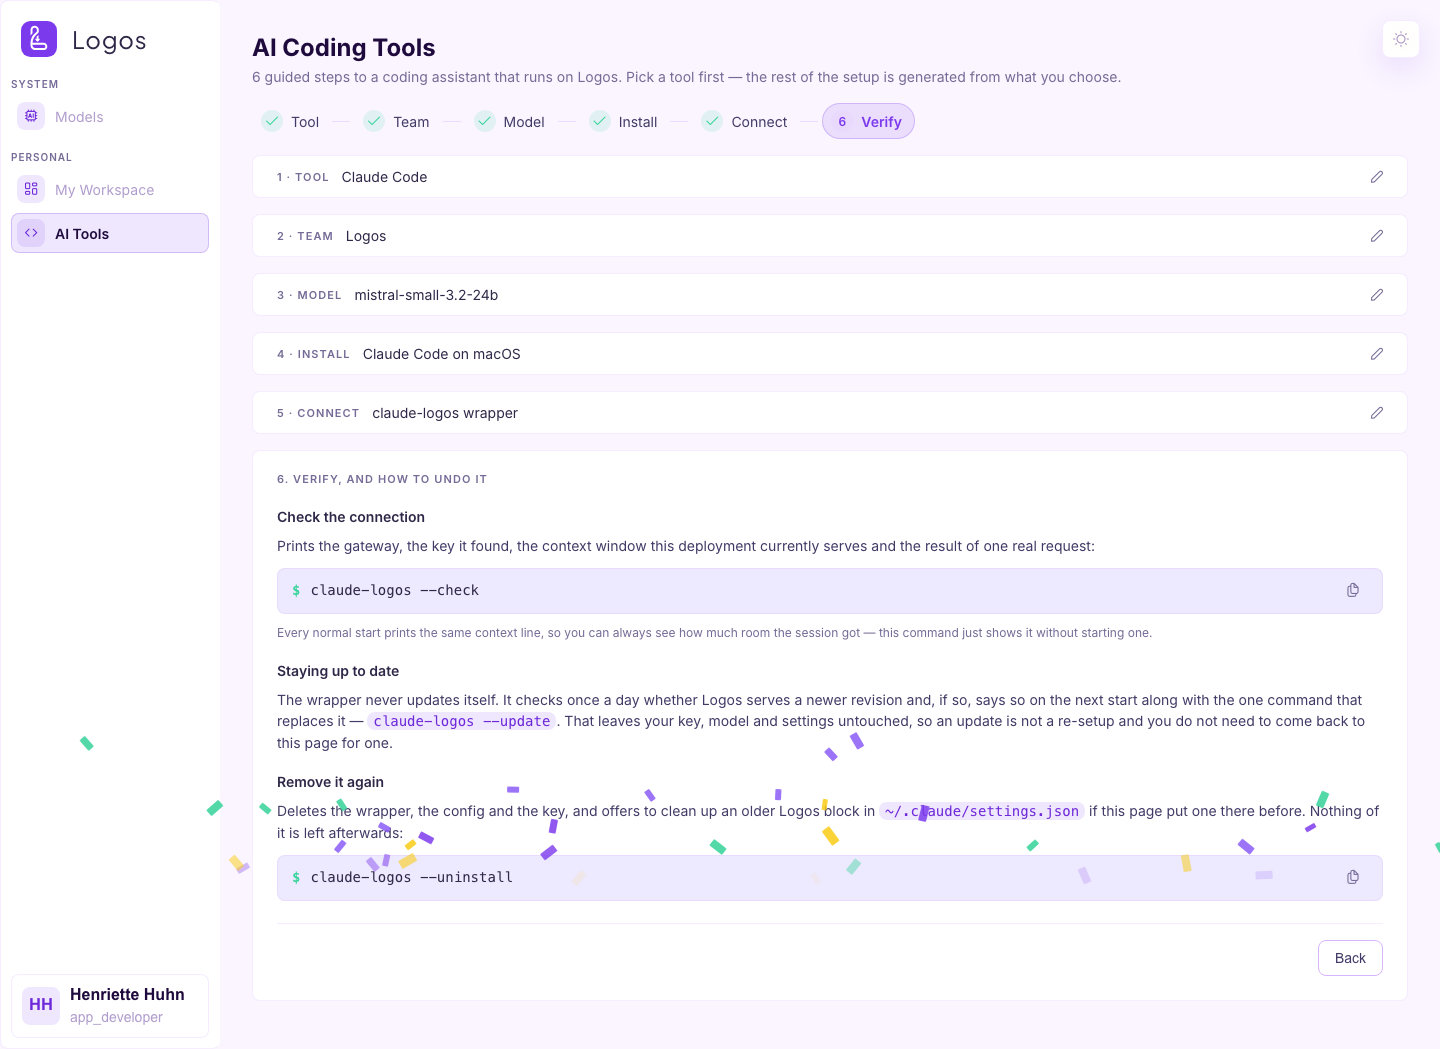1440x1049 pixels.
Task: Edit the Tool step with pencil icon
Action: (x=1377, y=177)
